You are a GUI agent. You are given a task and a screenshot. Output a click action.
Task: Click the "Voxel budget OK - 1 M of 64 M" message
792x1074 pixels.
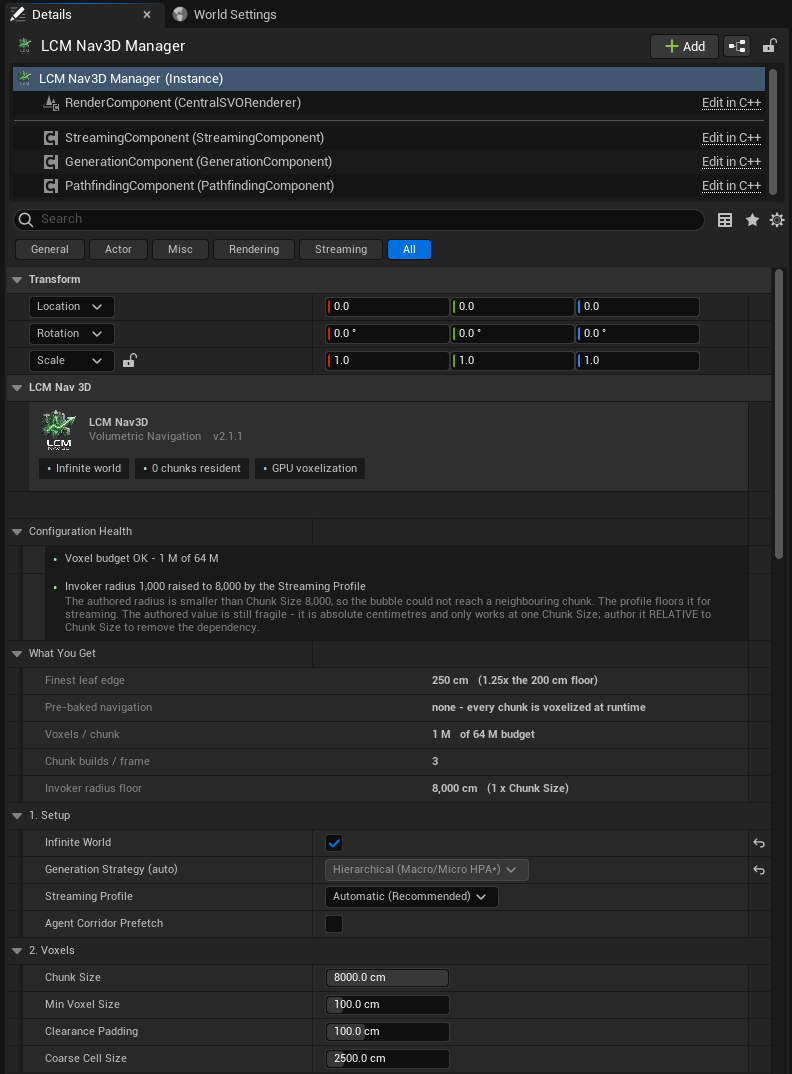pyautogui.click(x=142, y=558)
